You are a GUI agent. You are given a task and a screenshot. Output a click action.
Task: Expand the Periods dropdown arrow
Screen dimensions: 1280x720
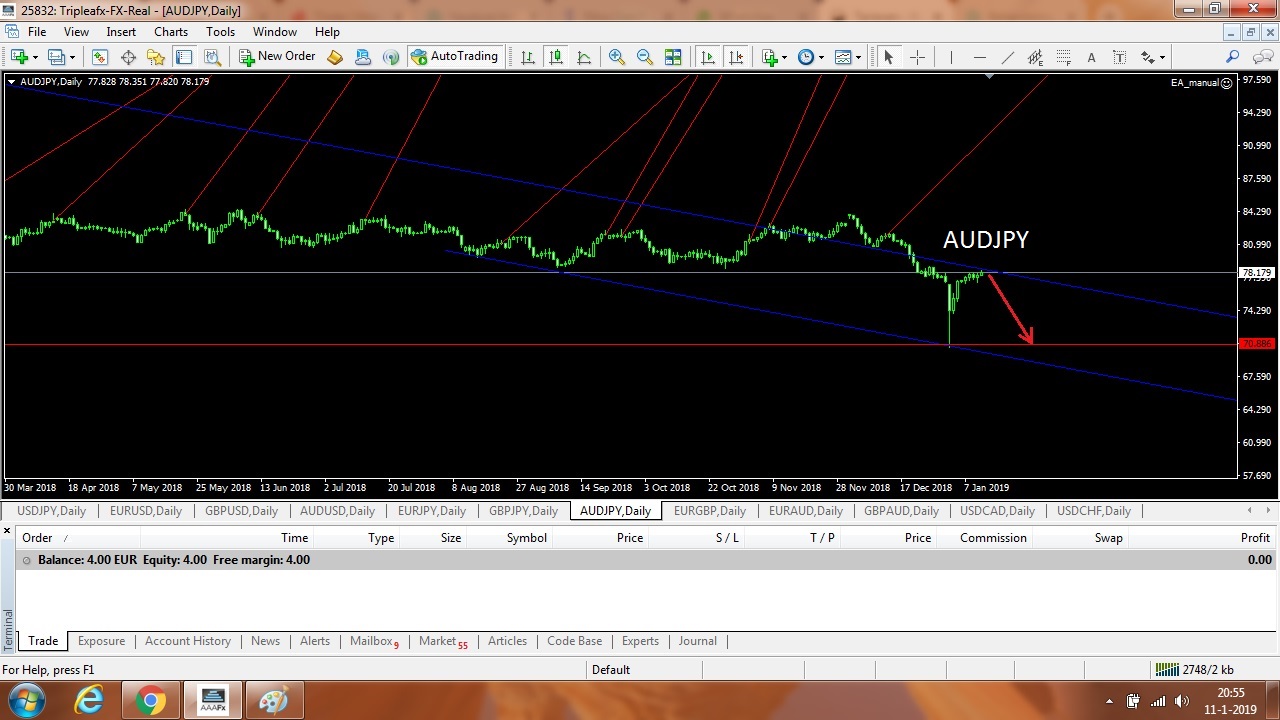click(822, 57)
